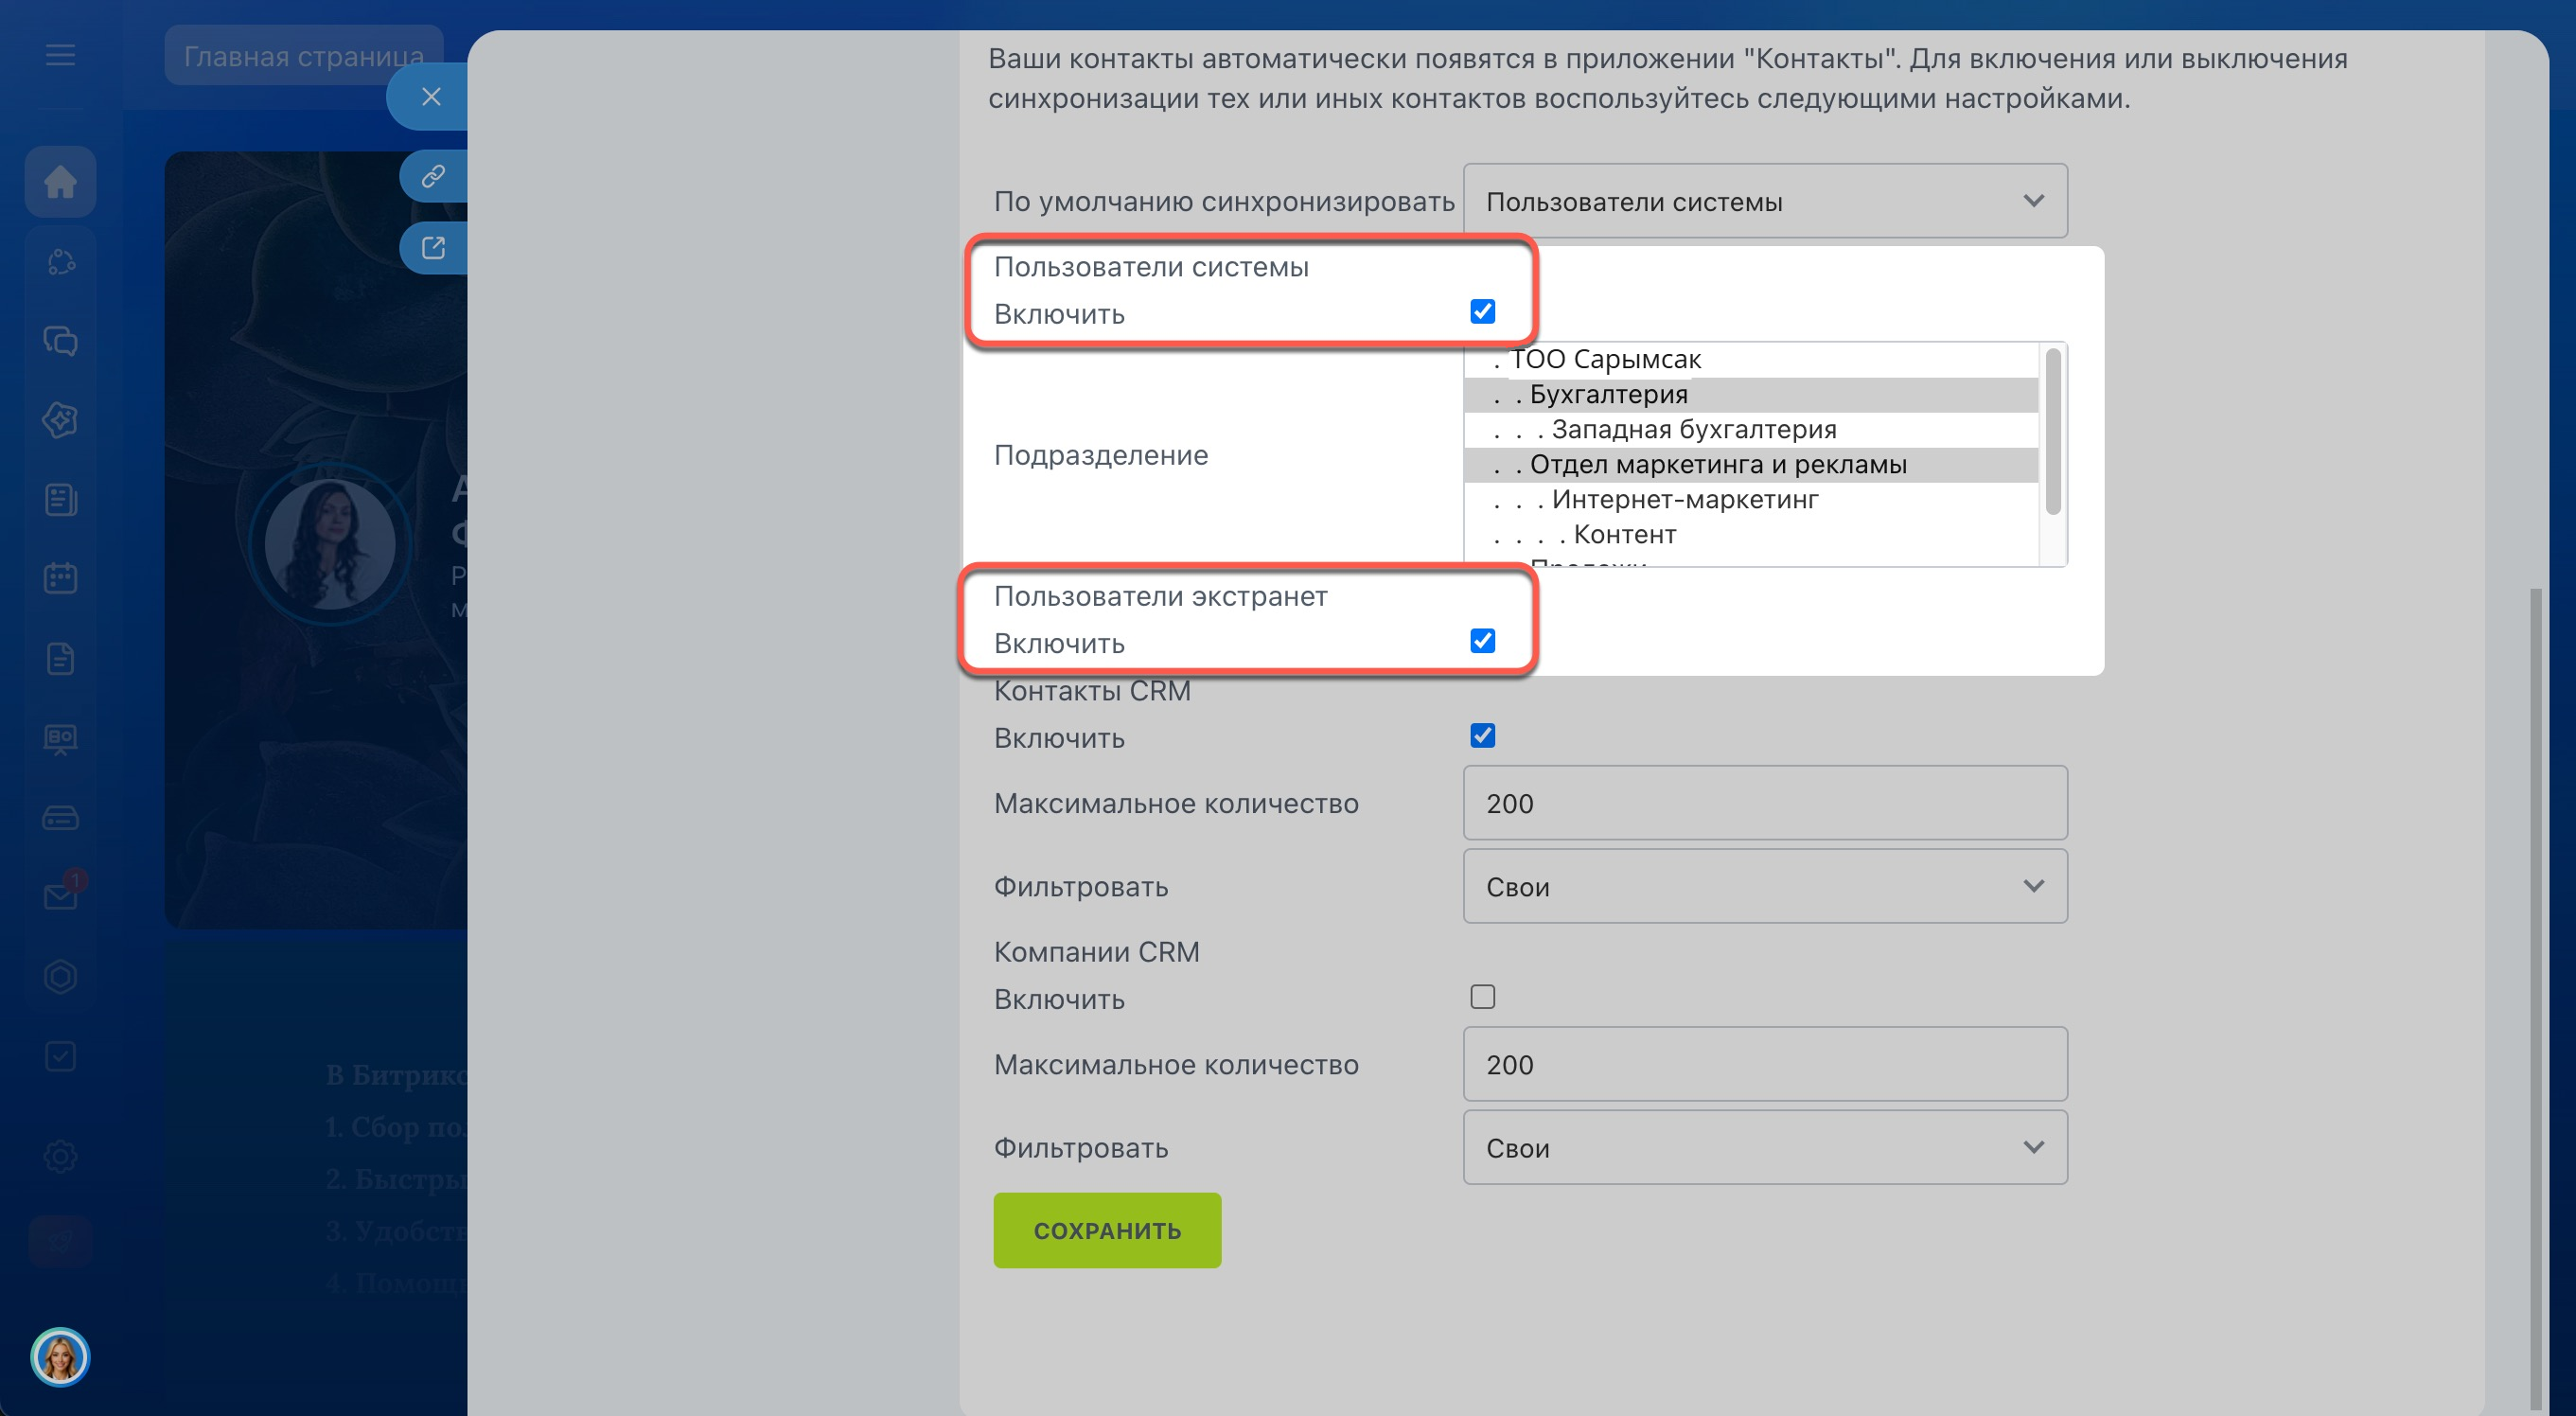Uncheck Включить under Пользователи экстранет
This screenshot has width=2576, height=1416.
(x=1482, y=641)
